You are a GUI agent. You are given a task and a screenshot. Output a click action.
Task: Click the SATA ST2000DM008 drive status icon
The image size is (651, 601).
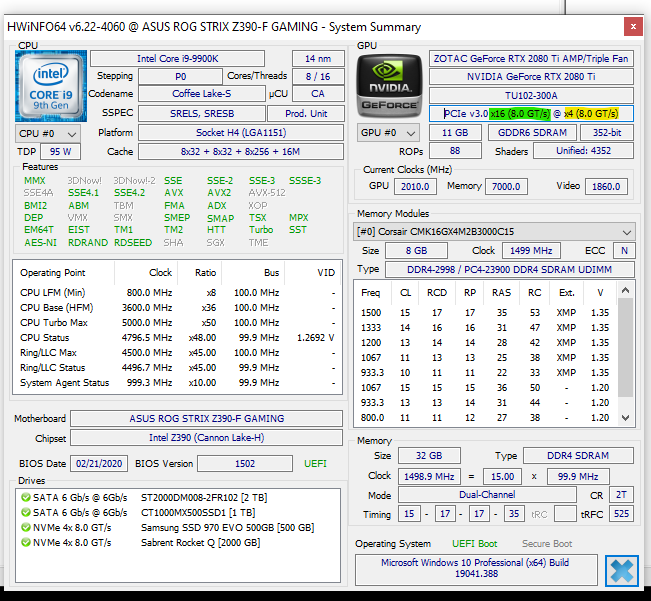tap(26, 497)
